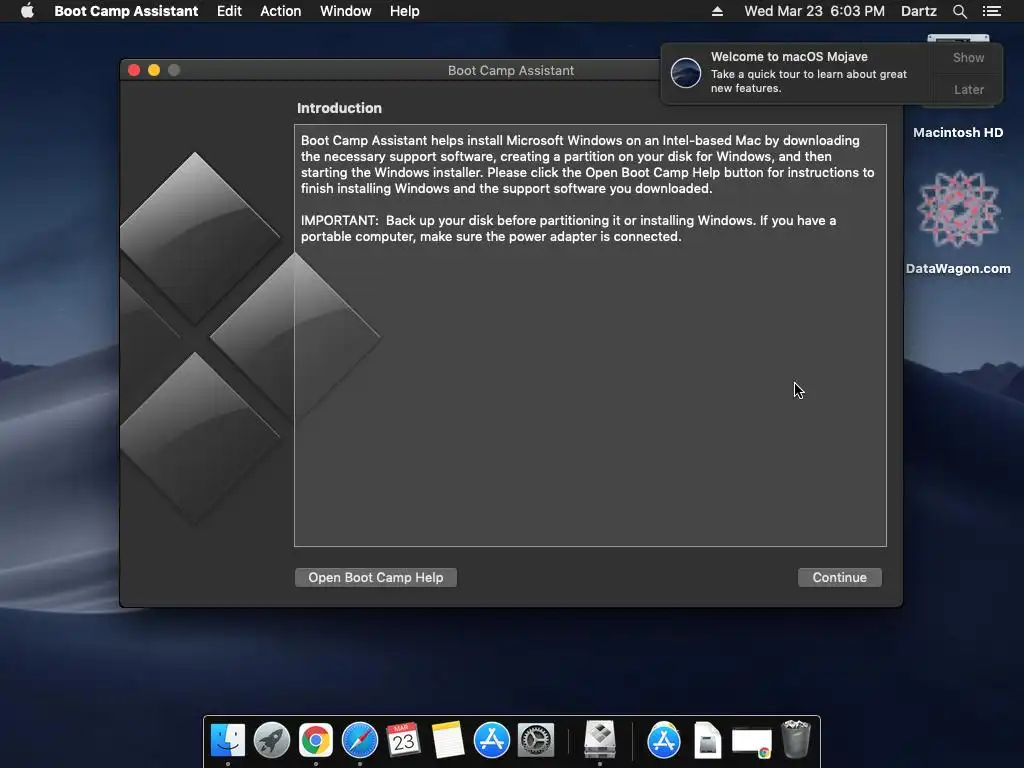Click the IMPORTANT backup warning paragraph
Image resolution: width=1024 pixels, height=768 pixels.
coord(568,229)
